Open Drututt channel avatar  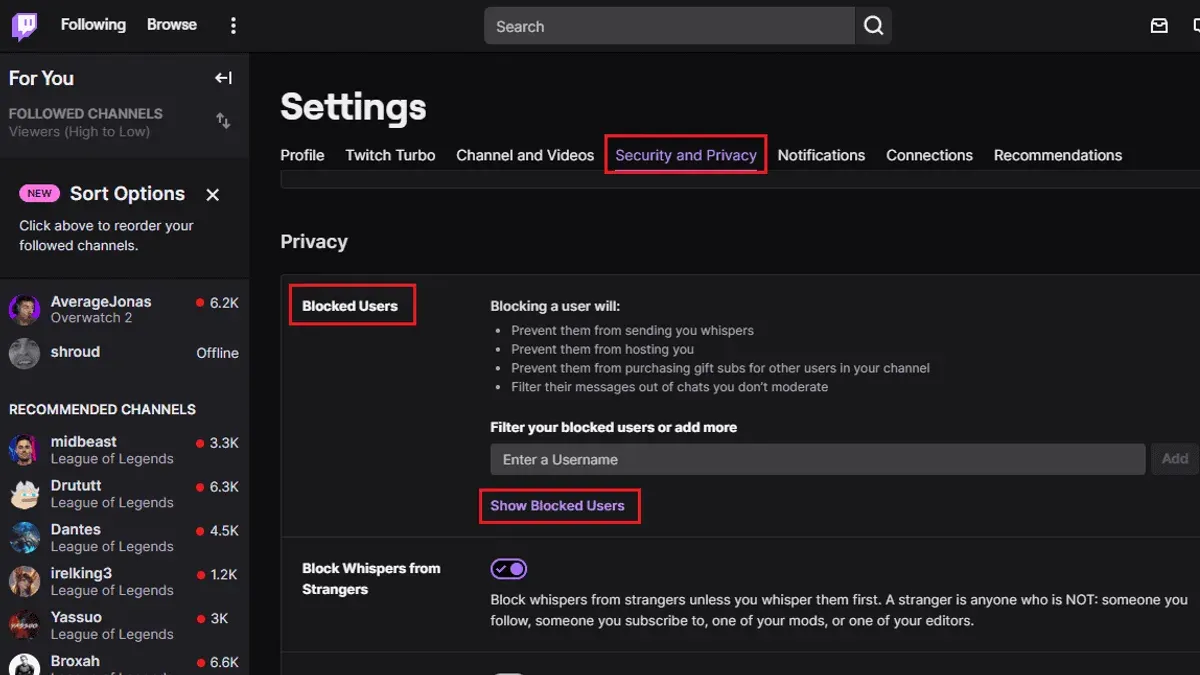pyautogui.click(x=24, y=493)
